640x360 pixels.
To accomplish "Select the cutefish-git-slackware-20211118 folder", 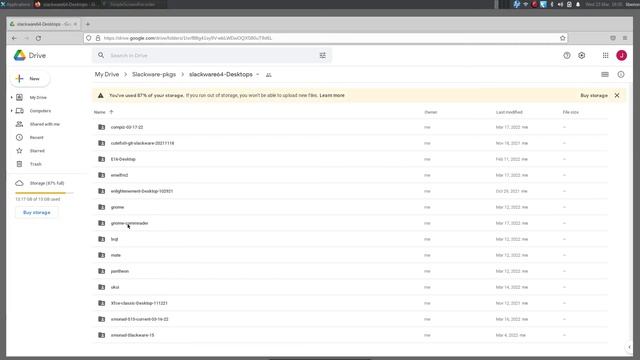I will pyautogui.click(x=350, y=143).
